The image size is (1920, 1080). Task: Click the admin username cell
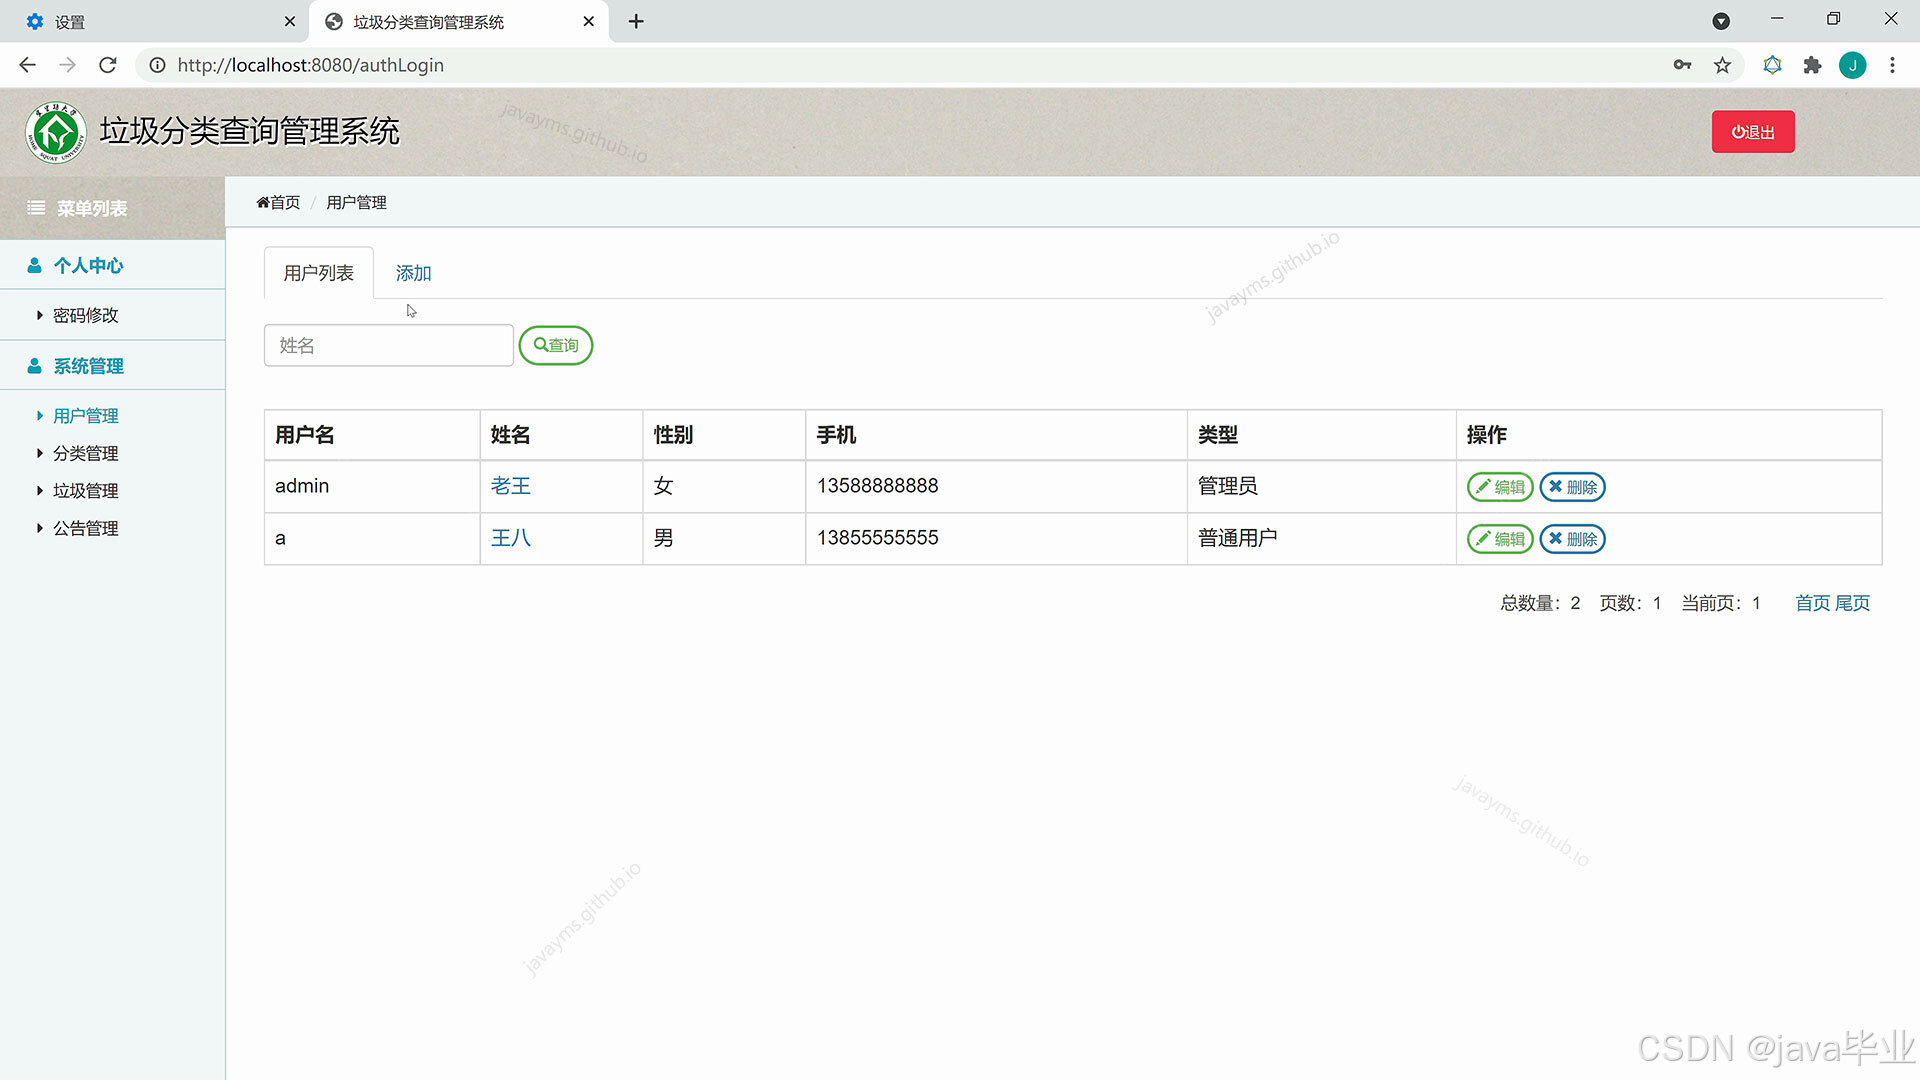[372, 486]
